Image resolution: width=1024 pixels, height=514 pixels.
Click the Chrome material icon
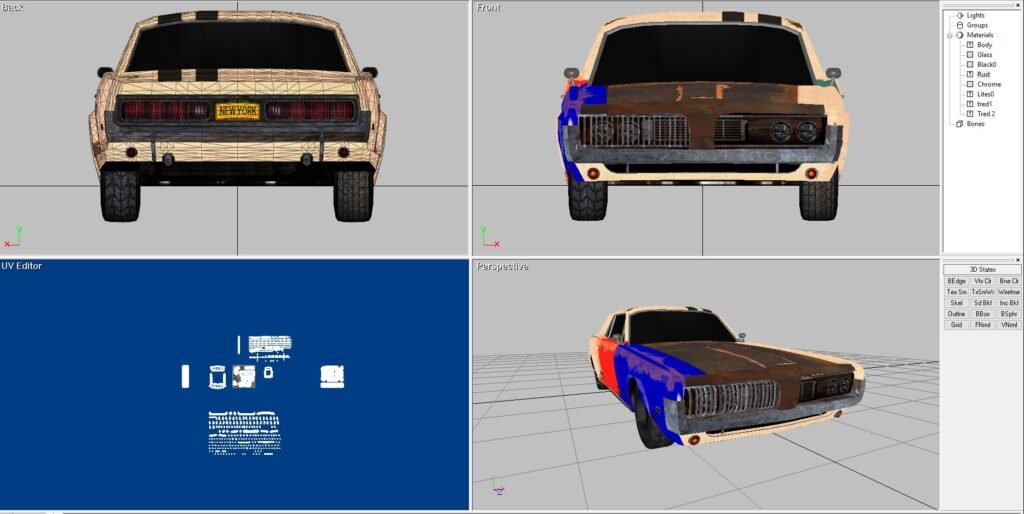coord(970,84)
